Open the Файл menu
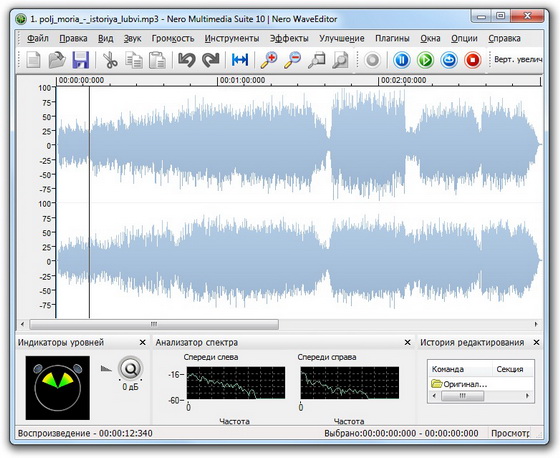 (38, 38)
